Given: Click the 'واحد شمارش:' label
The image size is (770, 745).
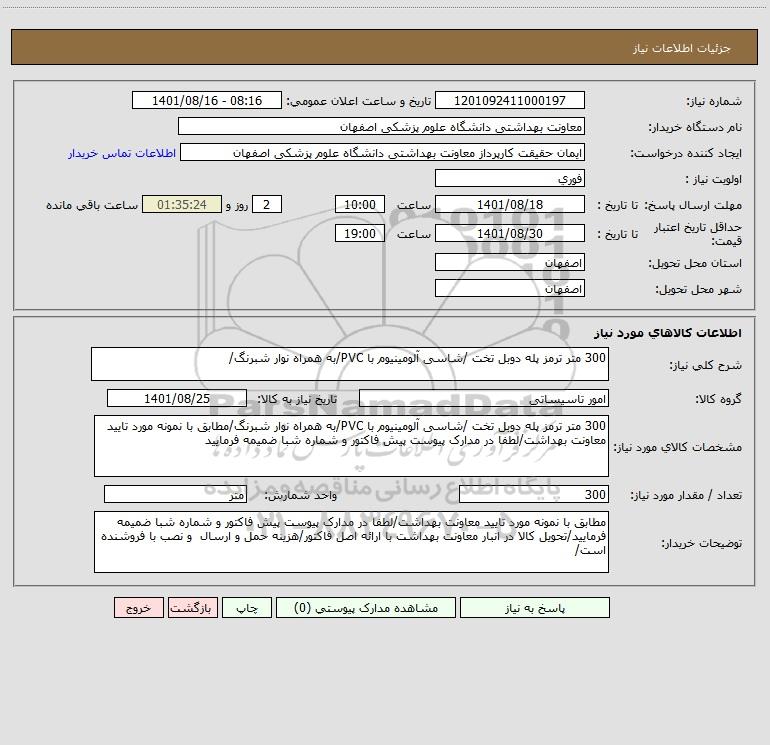Looking at the screenshot, I should point(301,496).
